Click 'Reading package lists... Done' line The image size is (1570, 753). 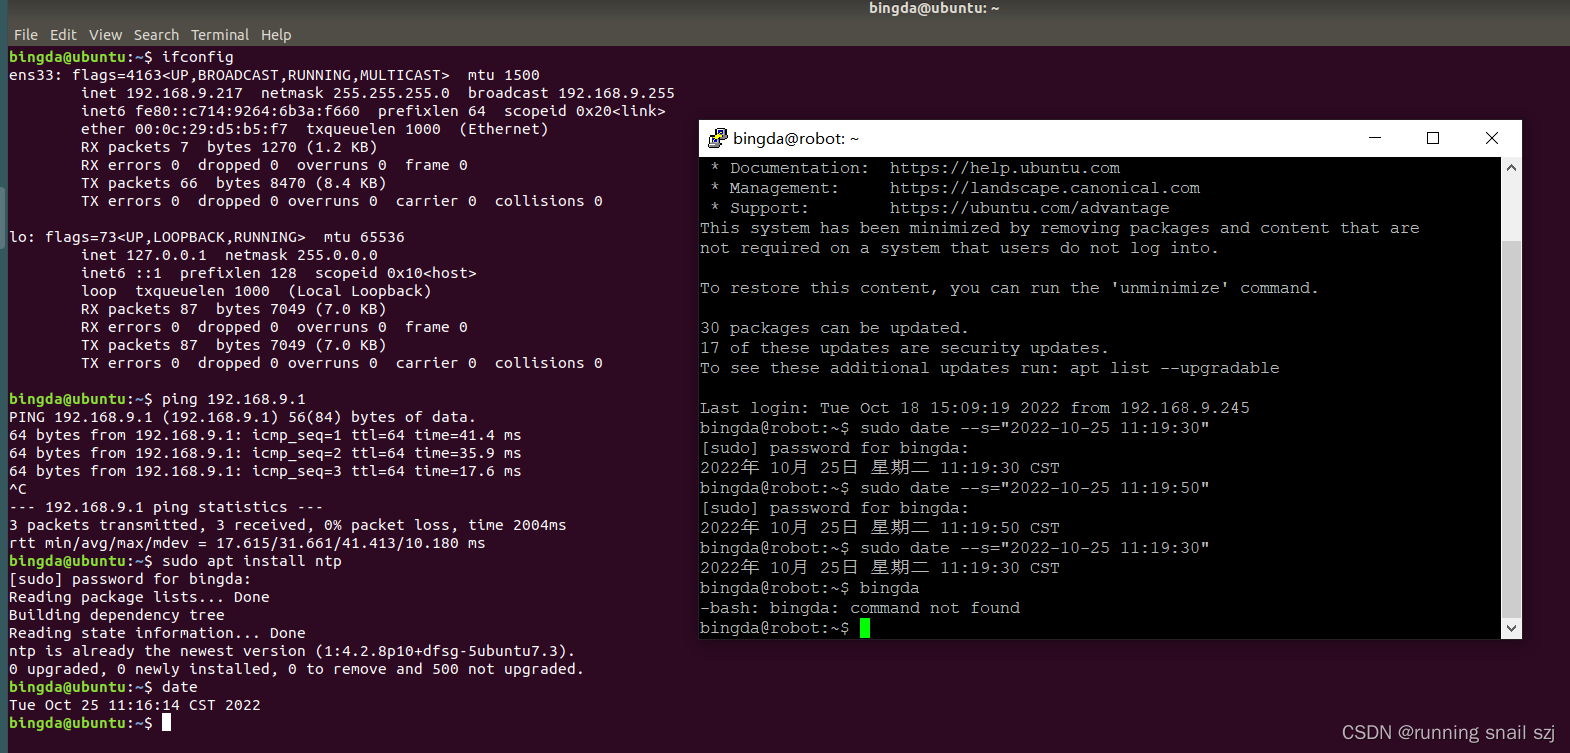point(139,597)
